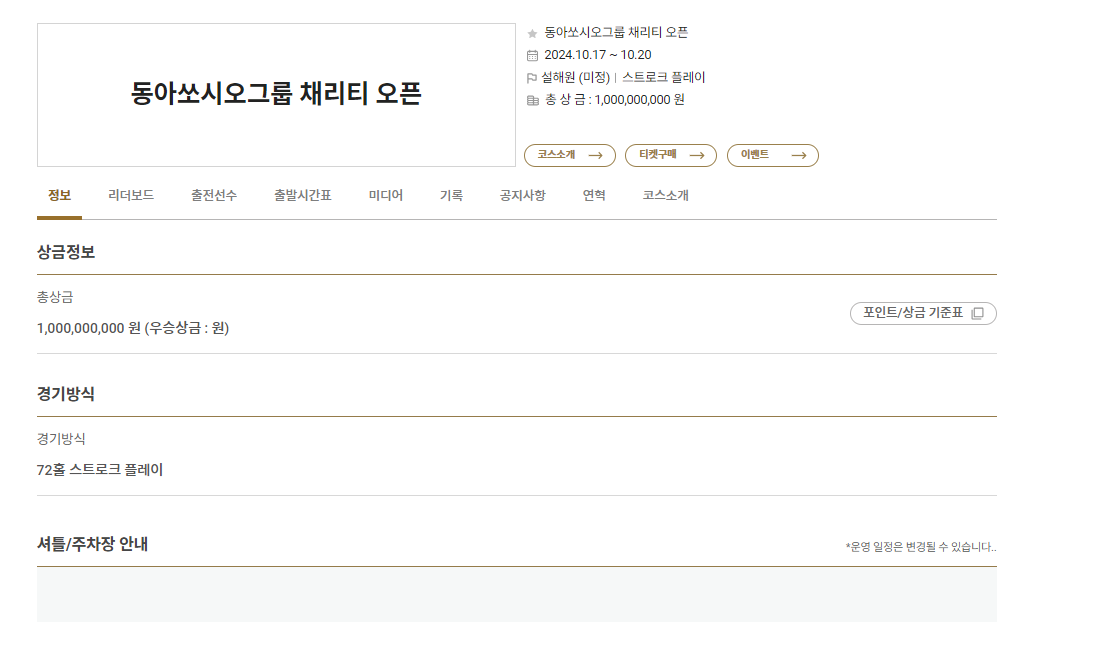The height and width of the screenshot is (647, 1102).
Task: Click the tournament name text beside the star
Action: point(616,32)
